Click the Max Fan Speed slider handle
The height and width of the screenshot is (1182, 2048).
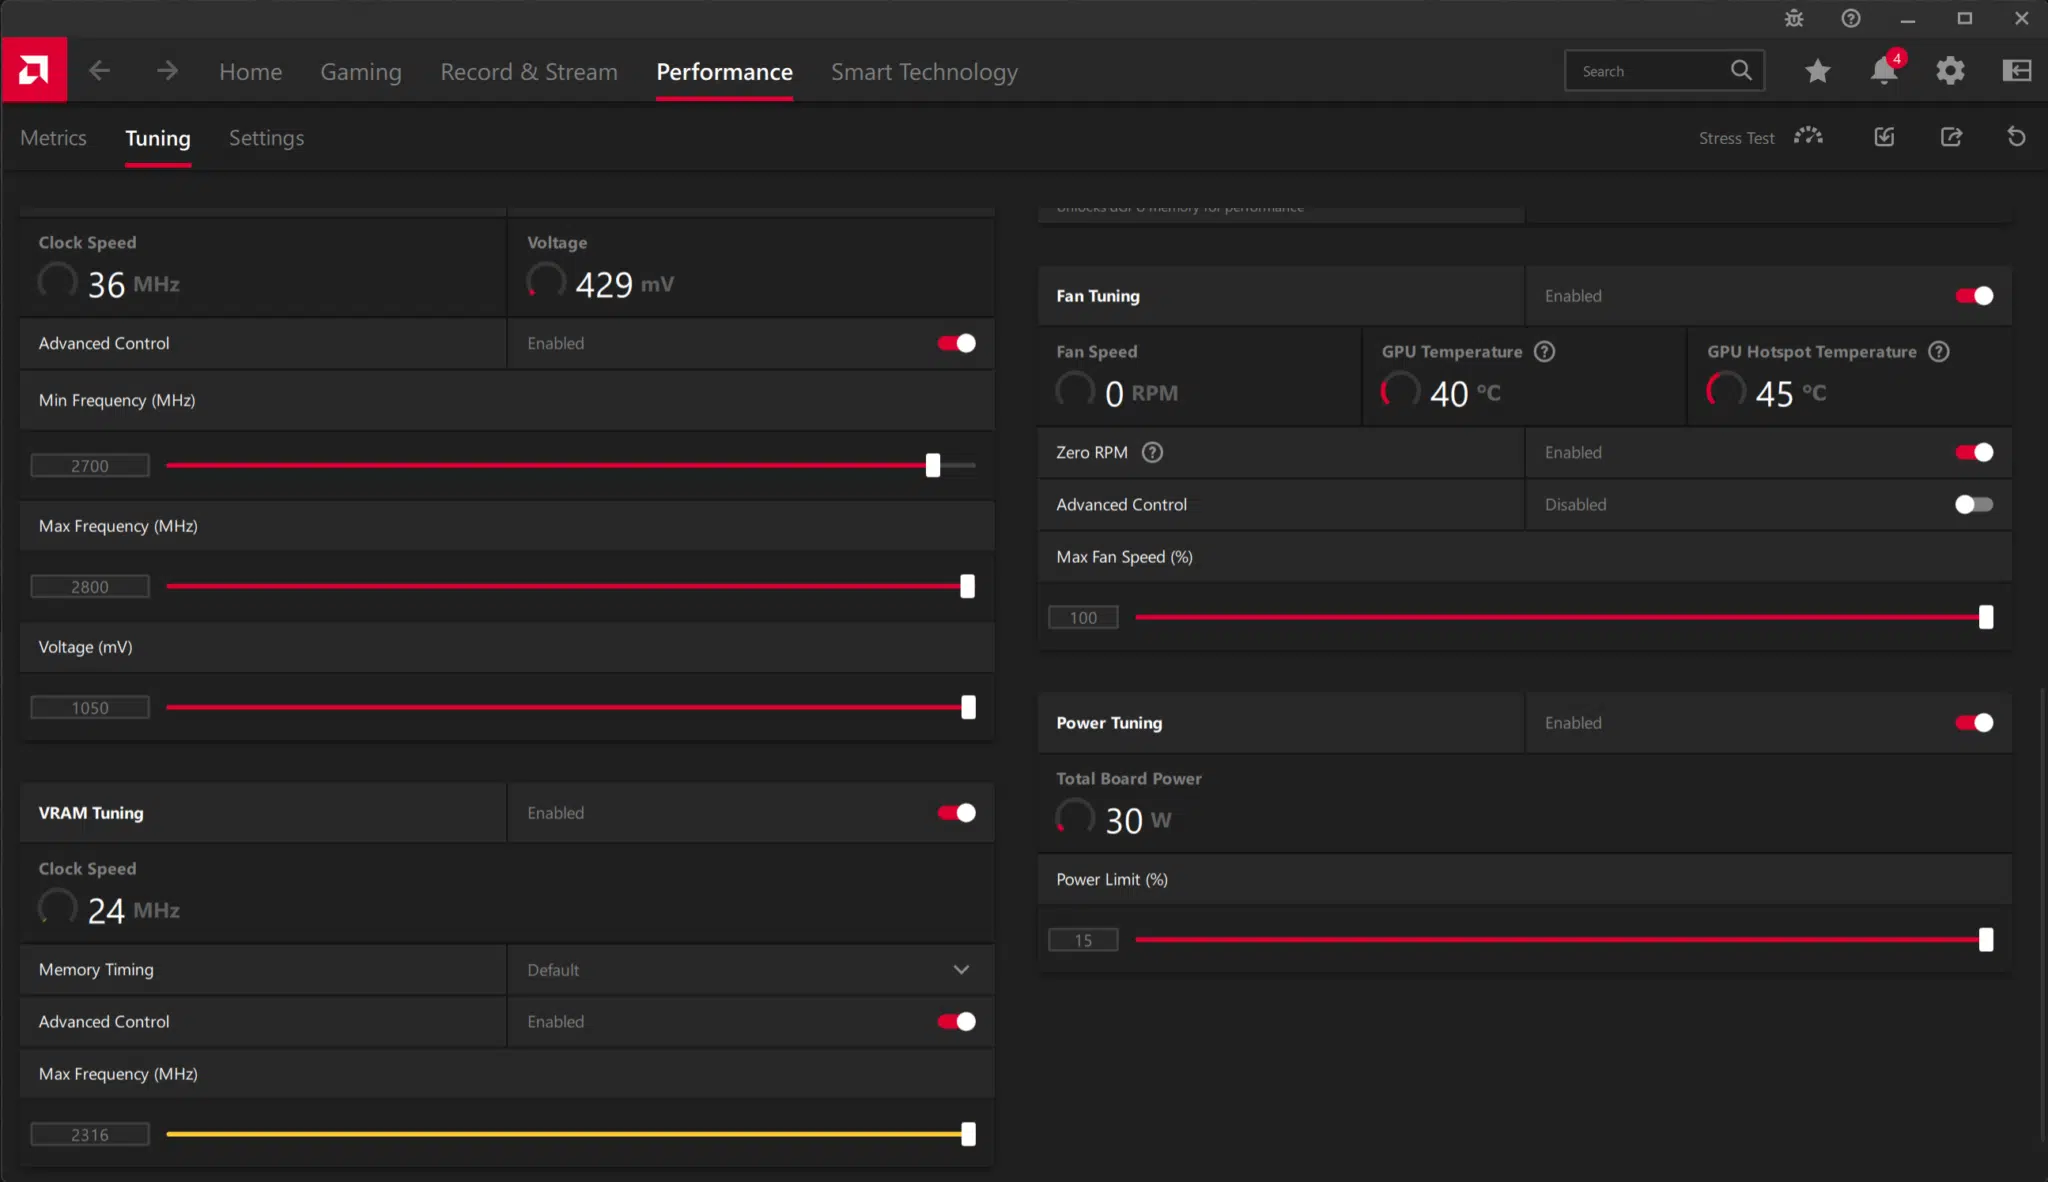click(1986, 617)
